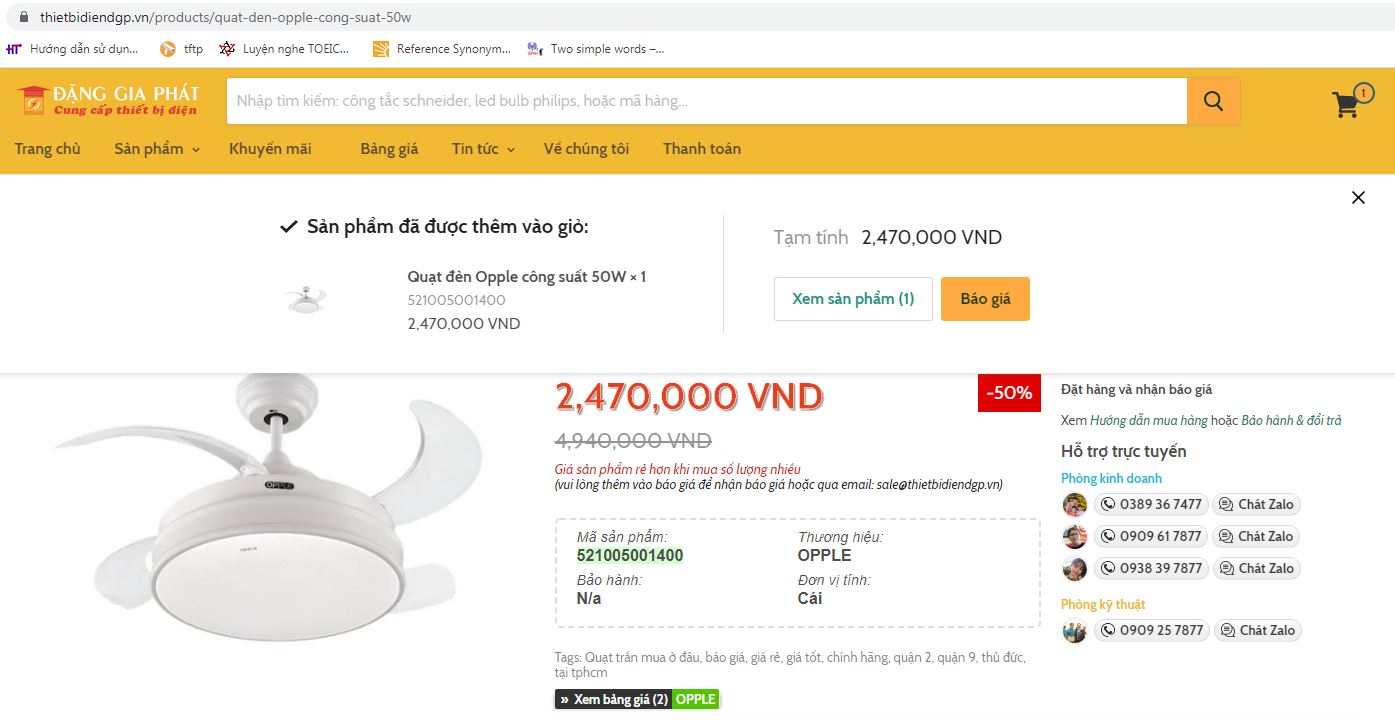Click the Đặng Gia Phát logo

click(108, 100)
